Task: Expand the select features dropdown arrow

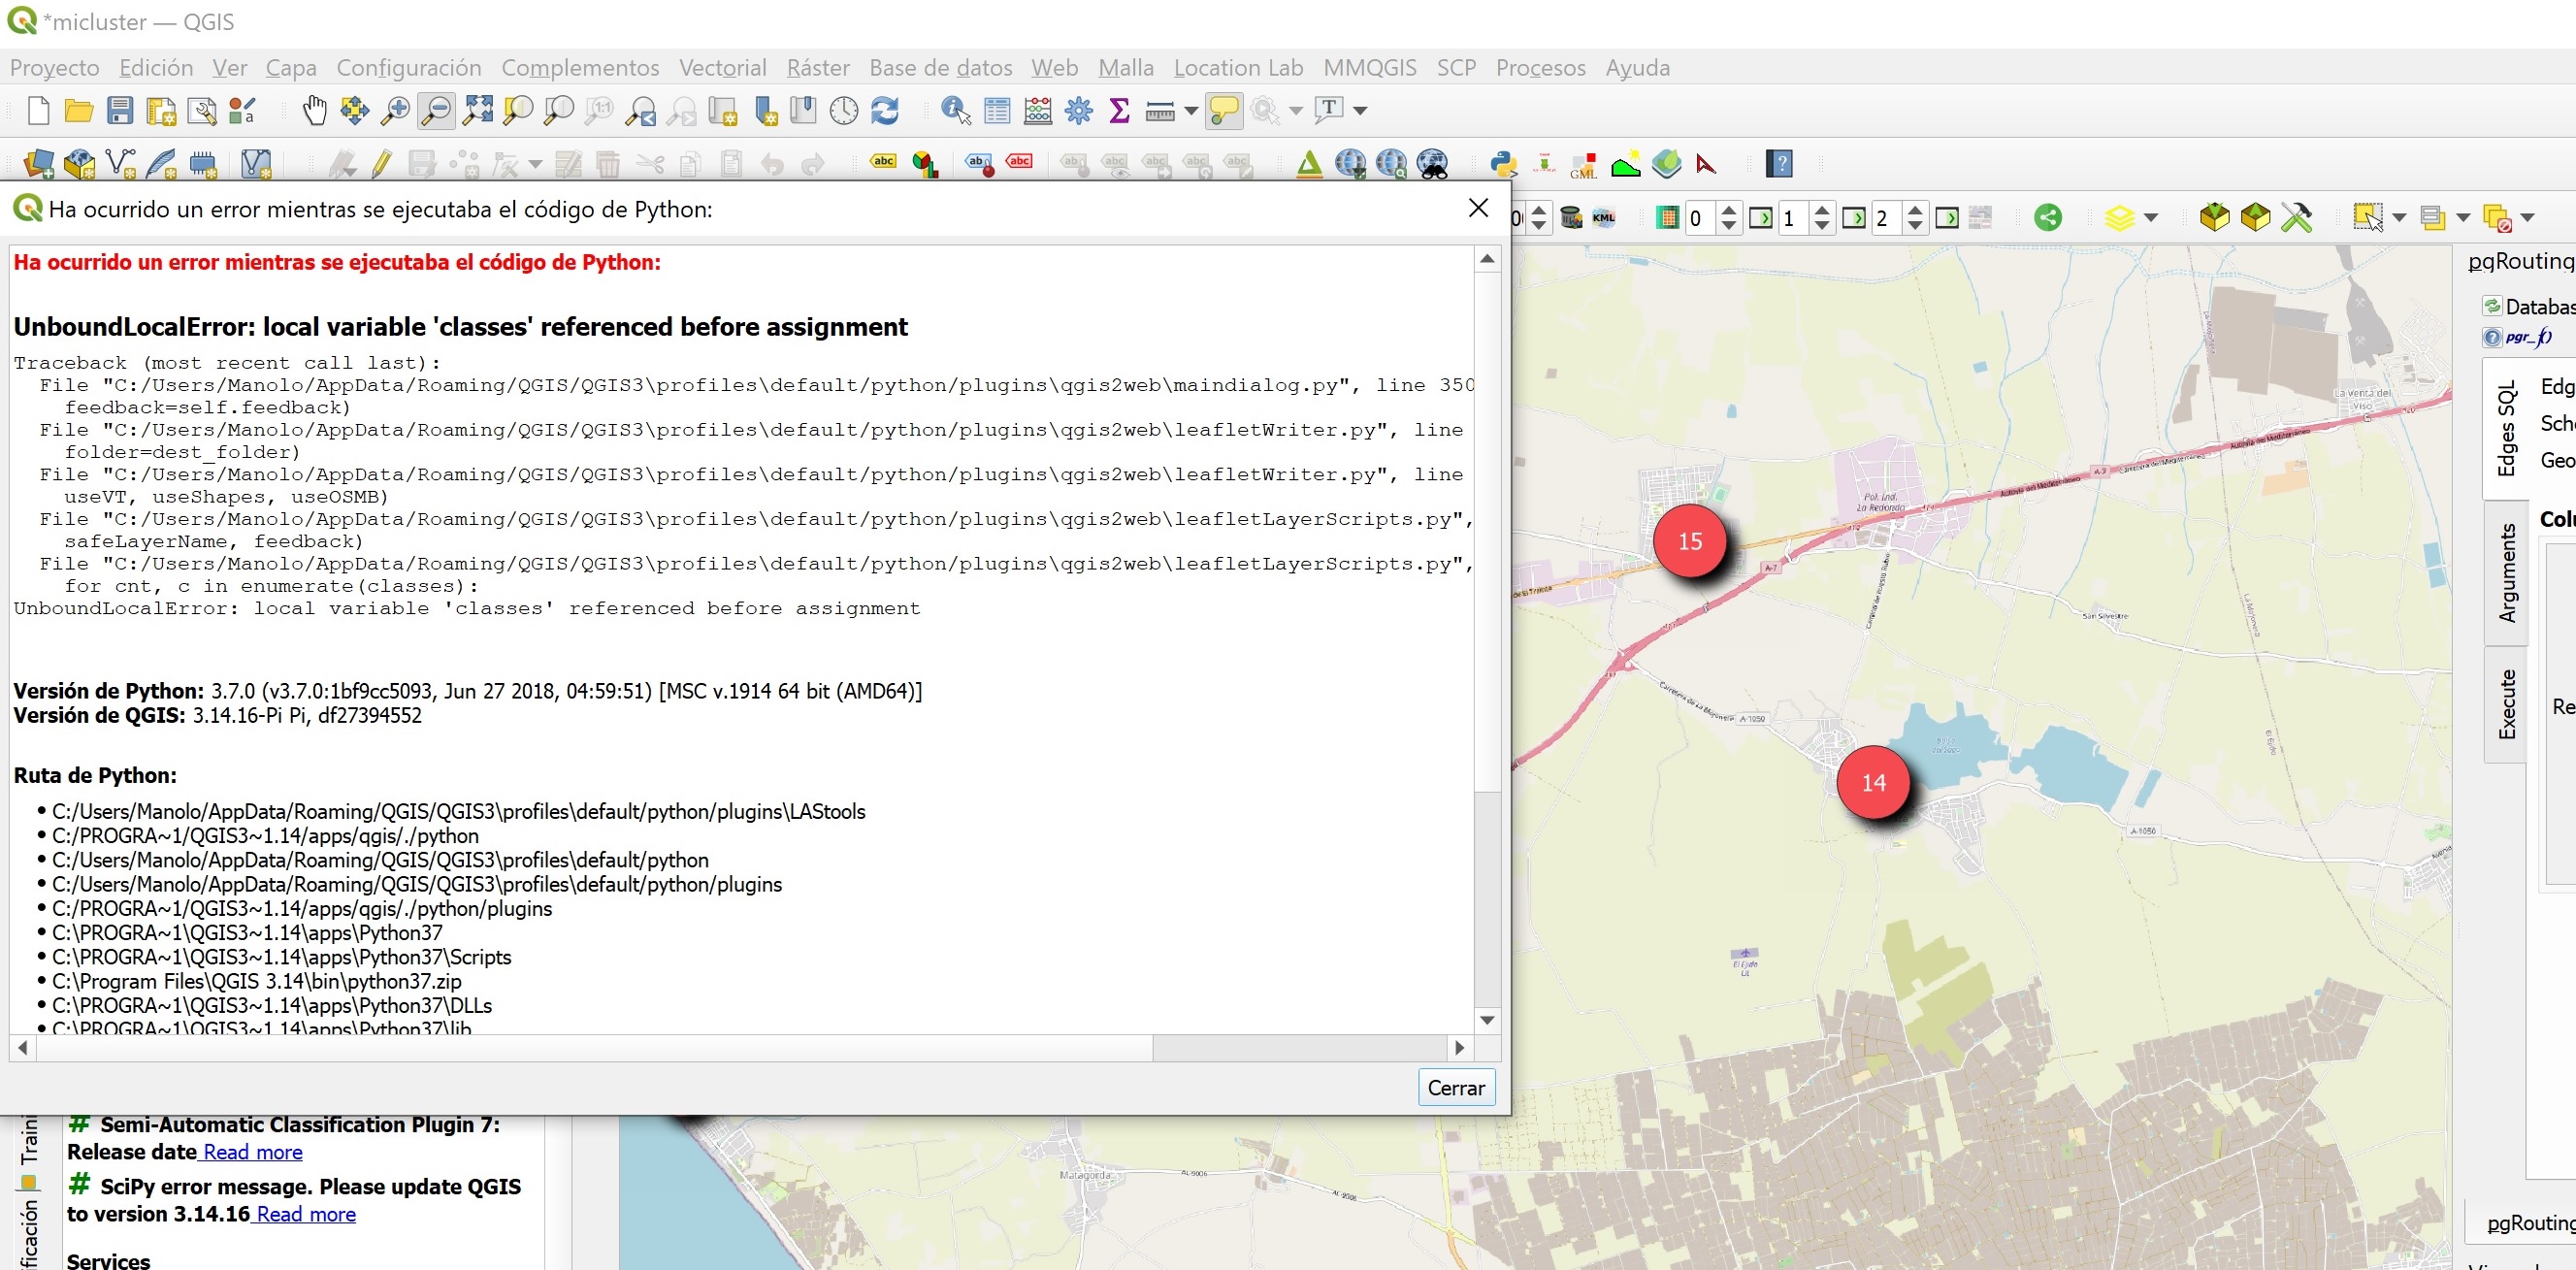Action: click(x=2399, y=217)
